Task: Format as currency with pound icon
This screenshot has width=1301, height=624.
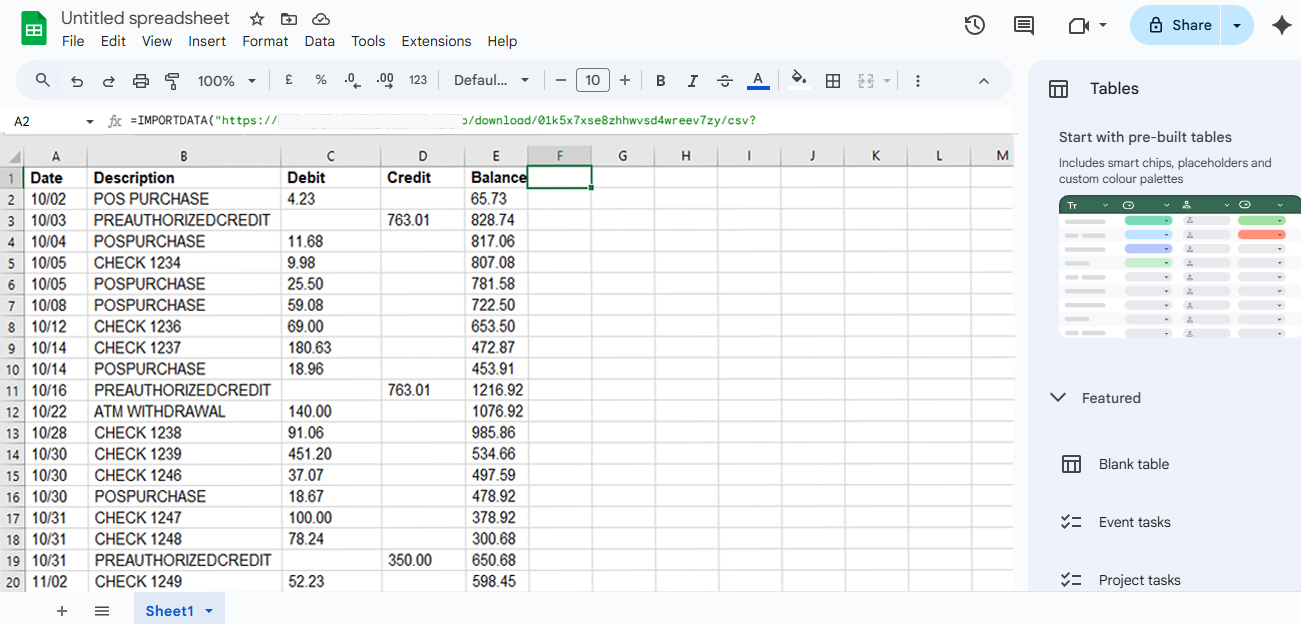Action: coord(289,80)
